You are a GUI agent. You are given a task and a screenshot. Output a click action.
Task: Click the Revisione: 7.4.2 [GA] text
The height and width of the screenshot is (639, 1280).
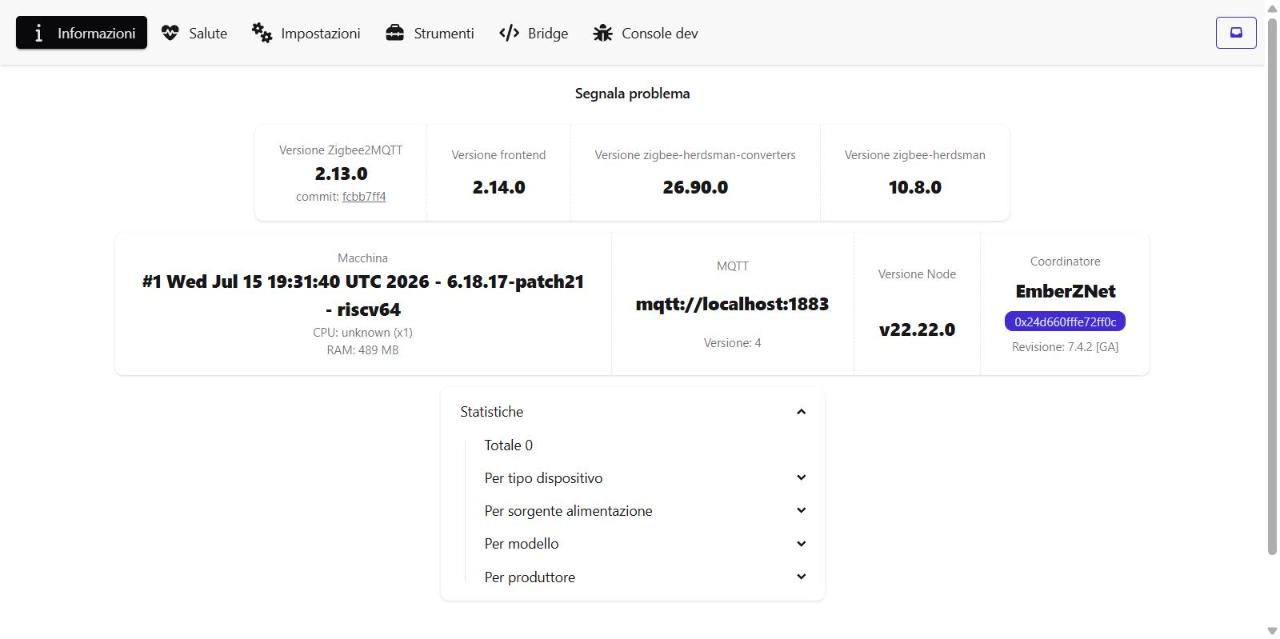(x=1065, y=347)
